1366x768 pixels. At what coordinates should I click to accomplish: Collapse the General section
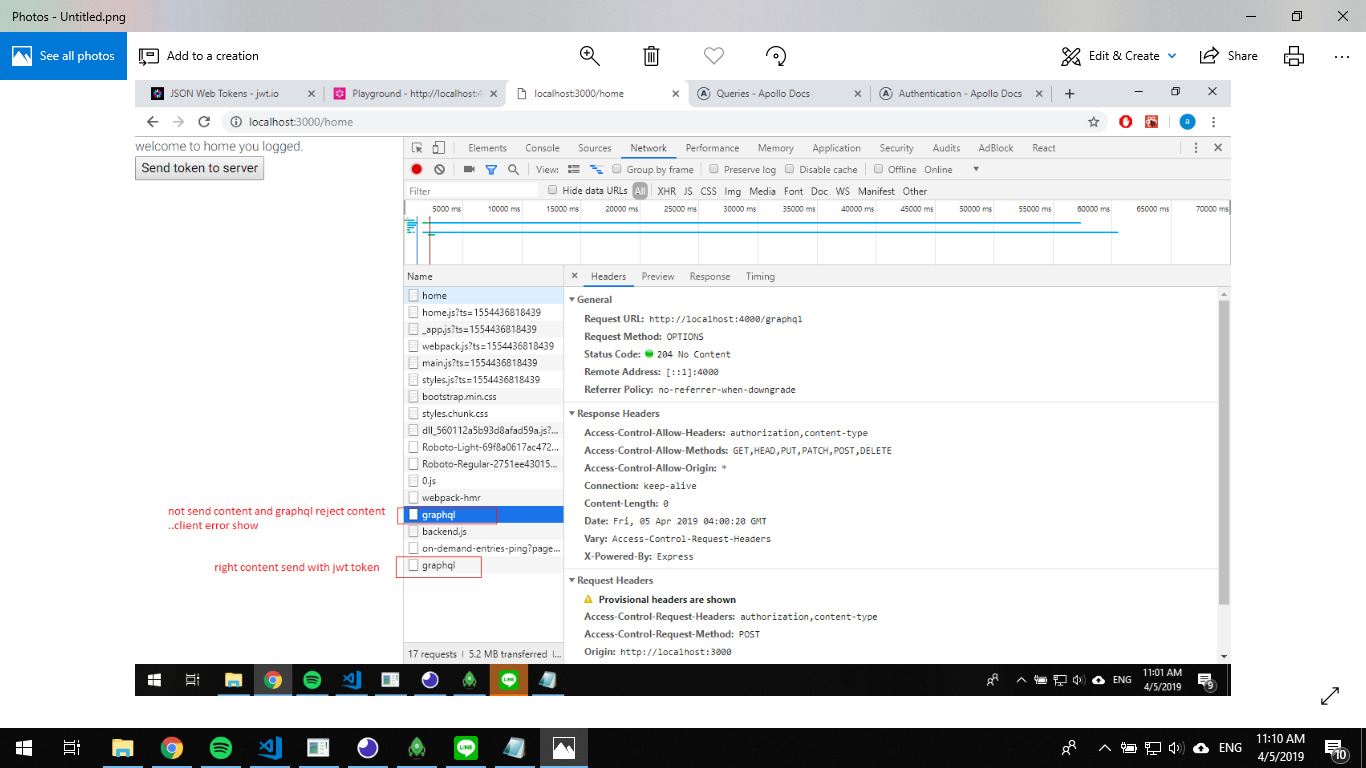(573, 299)
